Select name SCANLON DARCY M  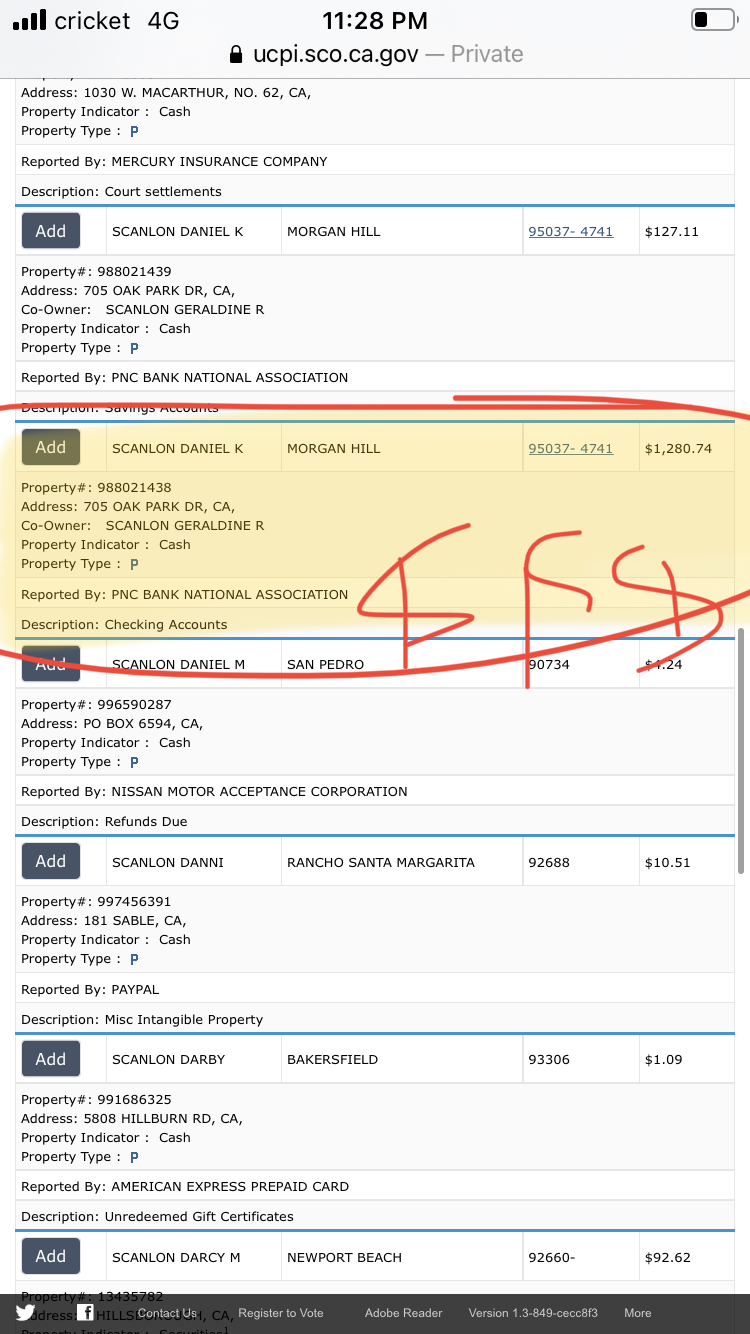click(176, 1257)
